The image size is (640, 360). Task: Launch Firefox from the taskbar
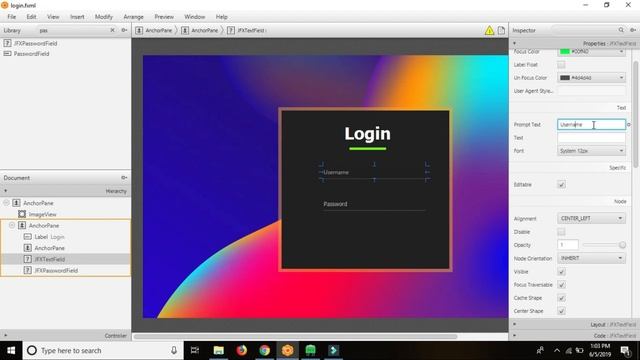[242, 351]
